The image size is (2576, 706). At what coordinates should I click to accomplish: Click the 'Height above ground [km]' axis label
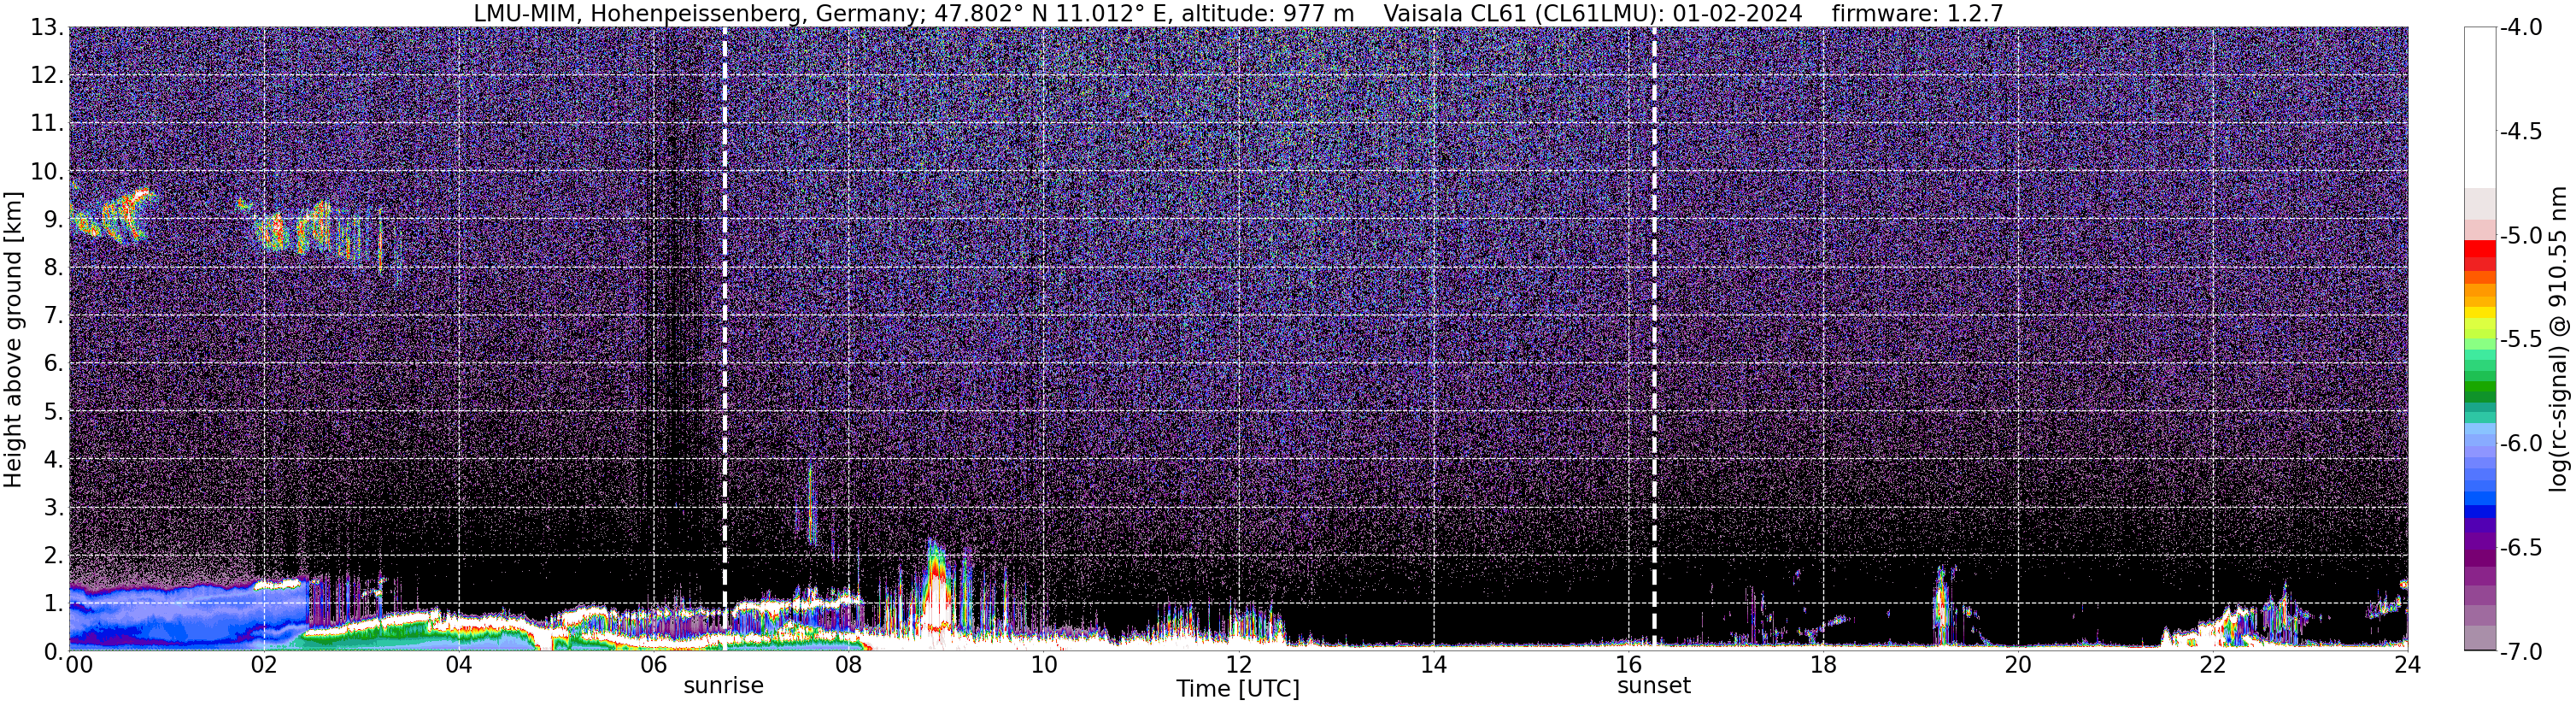(13, 340)
